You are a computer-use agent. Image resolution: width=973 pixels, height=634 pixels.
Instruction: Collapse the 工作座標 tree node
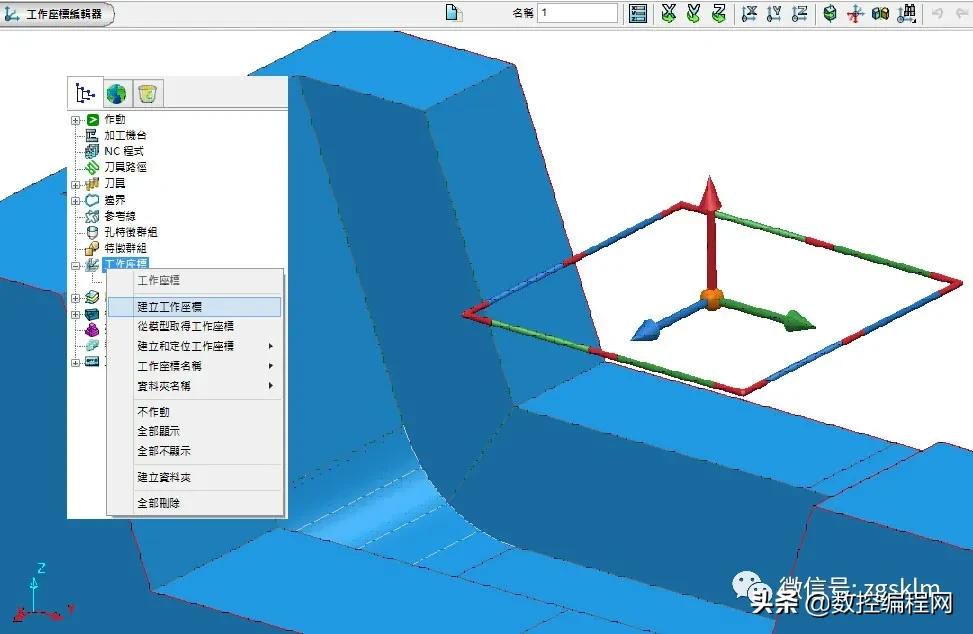(x=75, y=266)
